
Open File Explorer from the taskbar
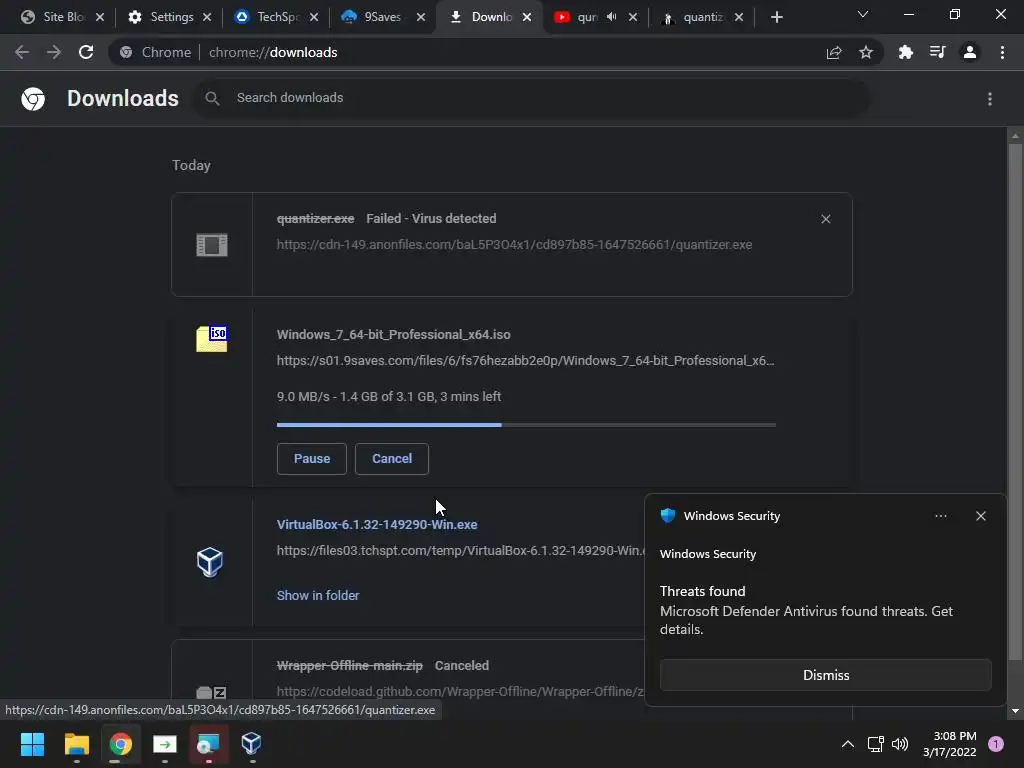[76, 744]
